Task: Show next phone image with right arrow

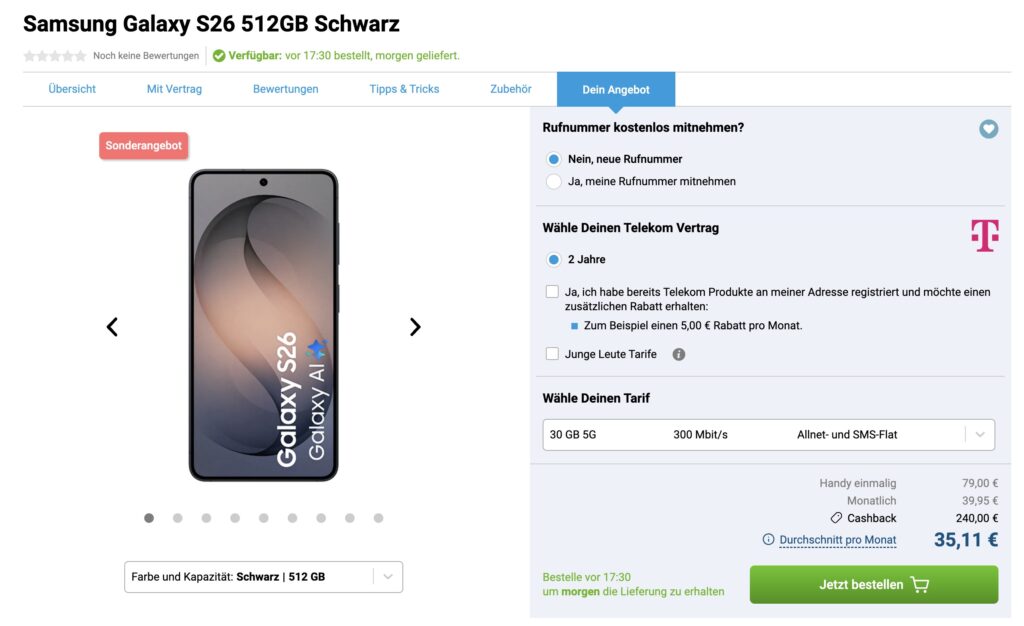Action: coord(415,327)
